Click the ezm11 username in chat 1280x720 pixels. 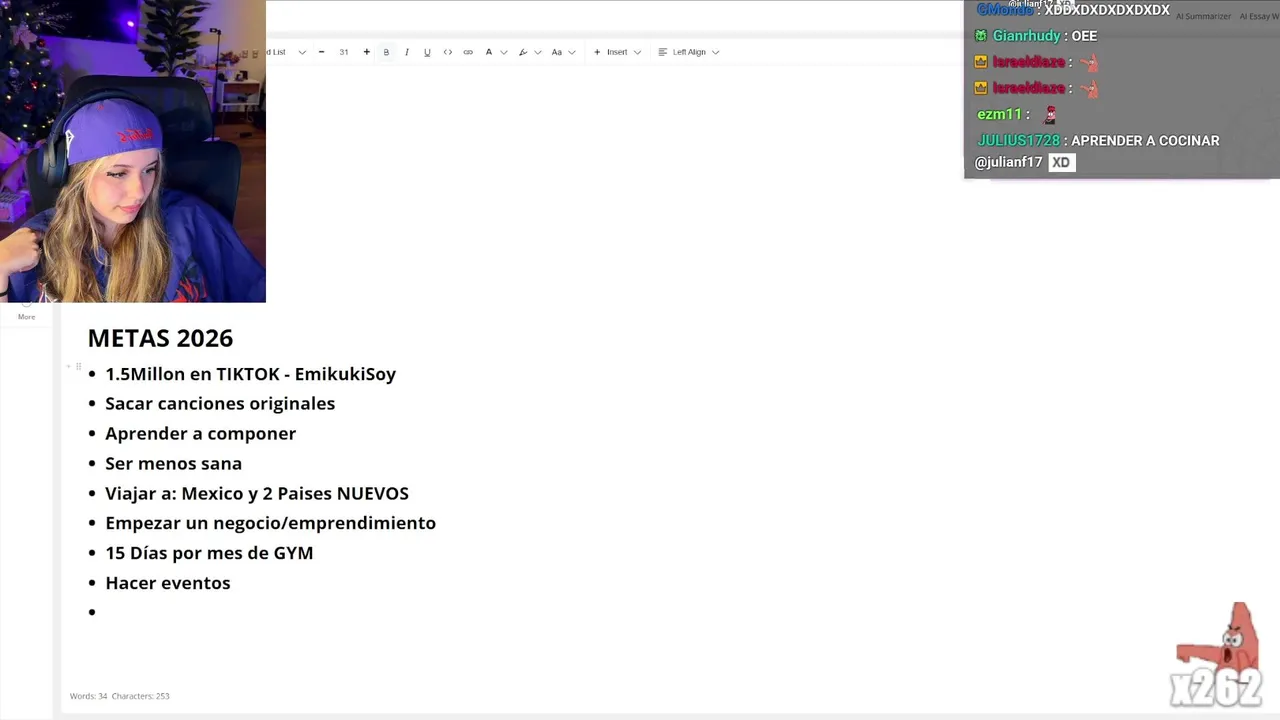(x=999, y=115)
